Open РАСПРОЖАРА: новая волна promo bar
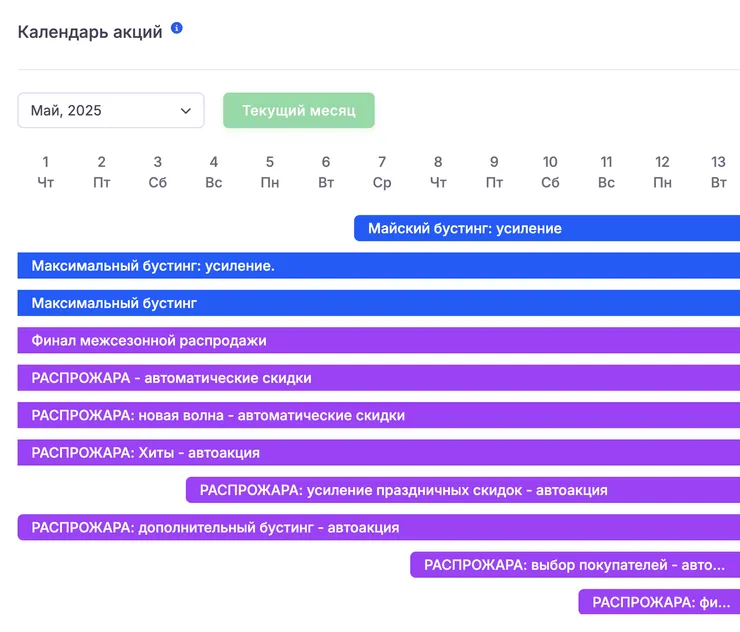 click(x=379, y=415)
